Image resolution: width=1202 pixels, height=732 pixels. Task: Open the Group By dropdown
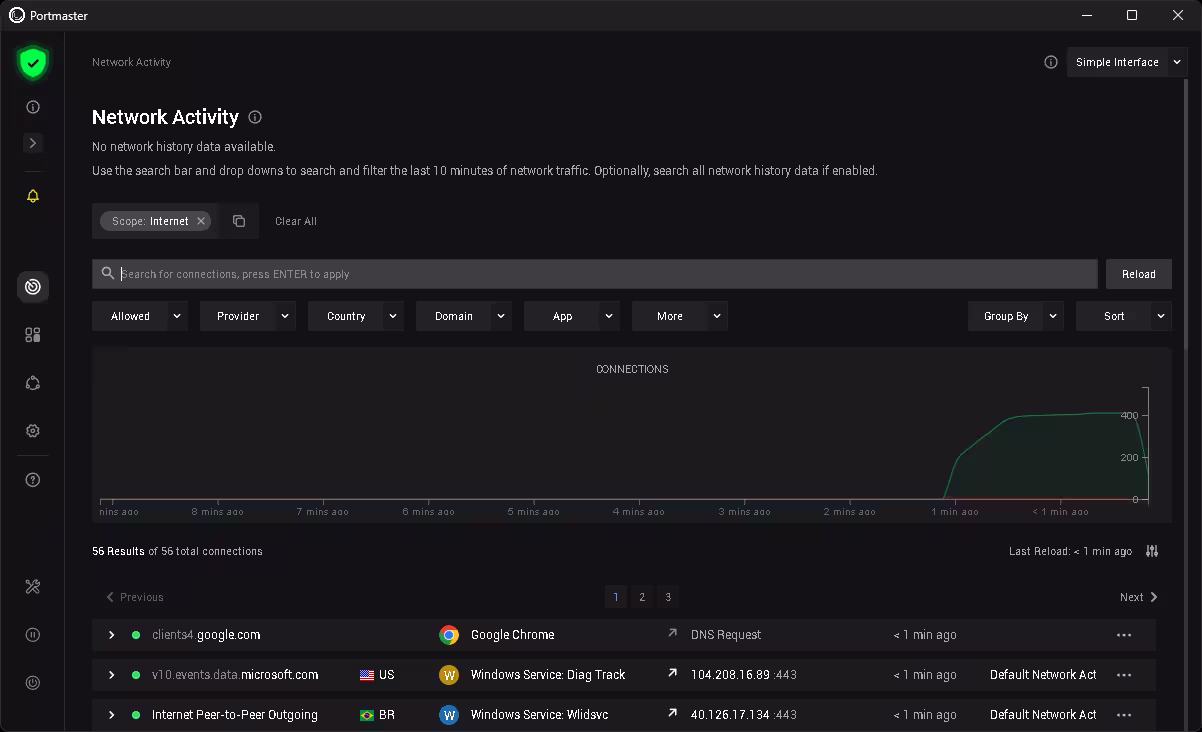(1016, 316)
